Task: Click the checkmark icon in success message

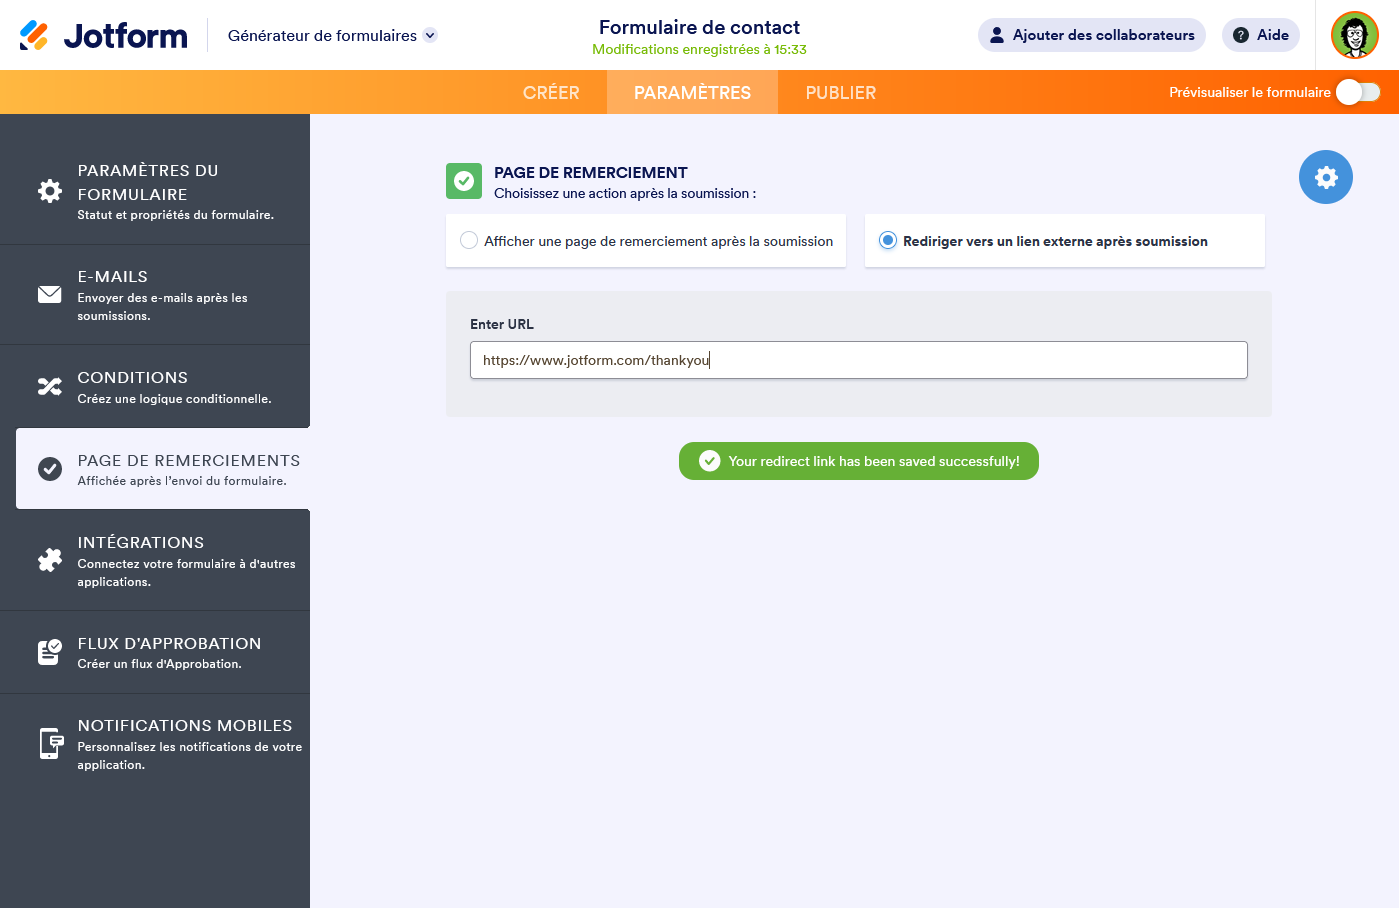Action: tap(710, 461)
